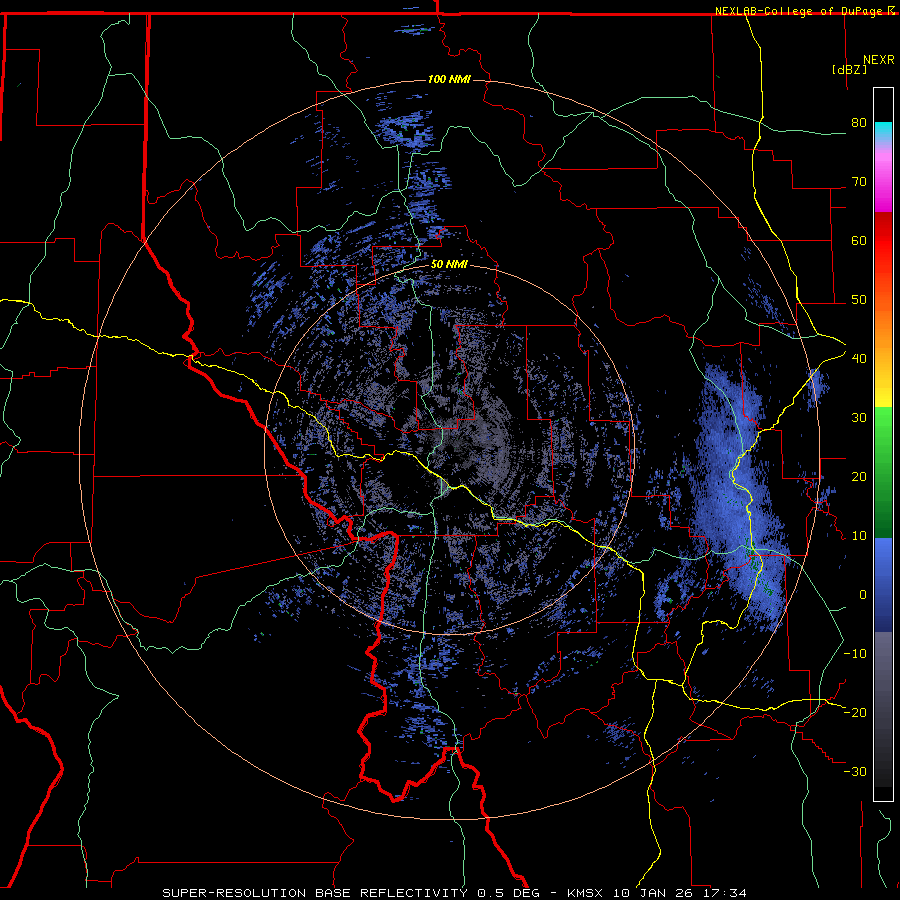The image size is (900, 900).
Task: Click the NEXR label above color scale
Action: click(x=878, y=60)
